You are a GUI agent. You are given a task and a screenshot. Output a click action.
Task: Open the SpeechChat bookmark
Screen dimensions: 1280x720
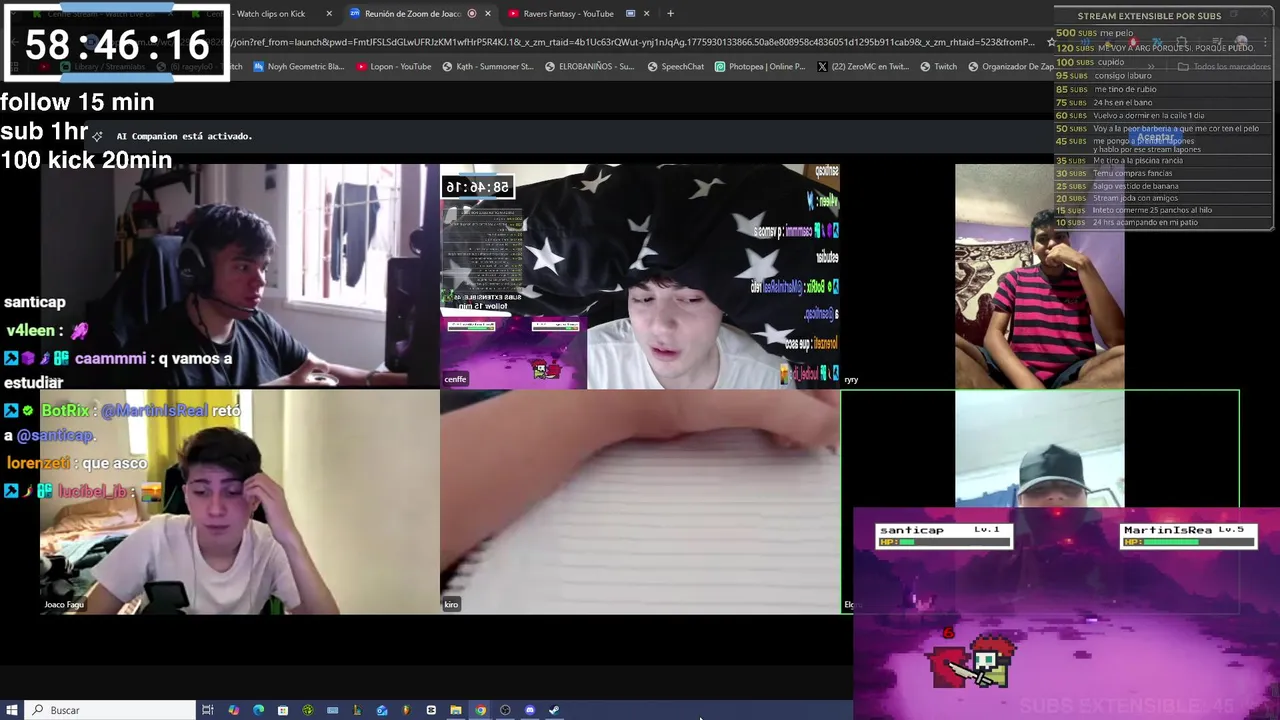point(676,67)
